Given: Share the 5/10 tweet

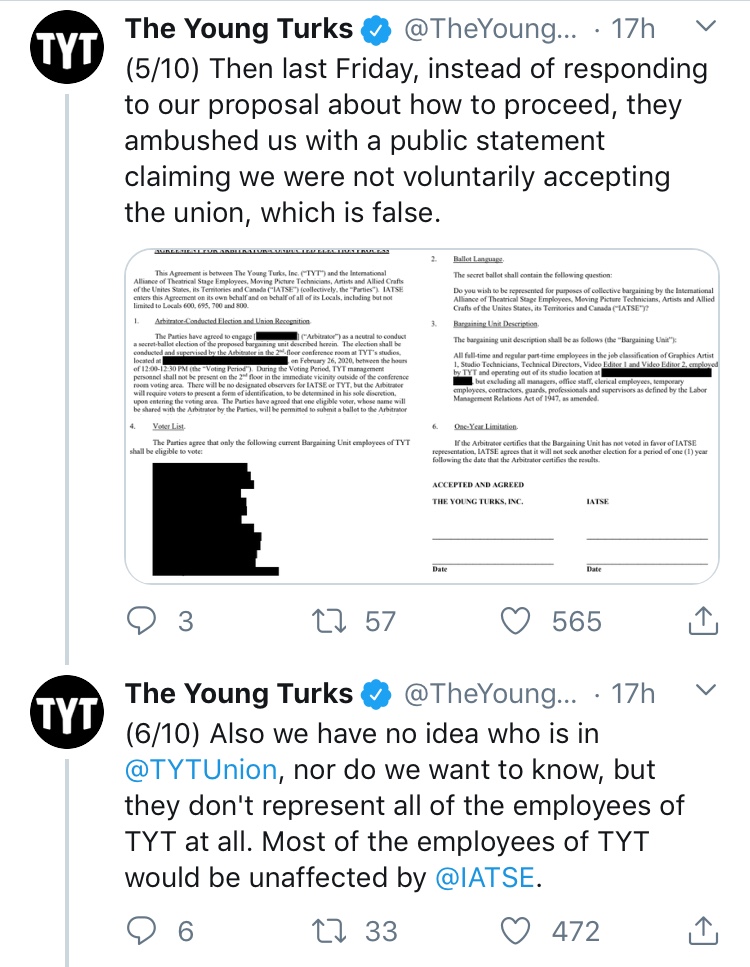Looking at the screenshot, I should [703, 620].
